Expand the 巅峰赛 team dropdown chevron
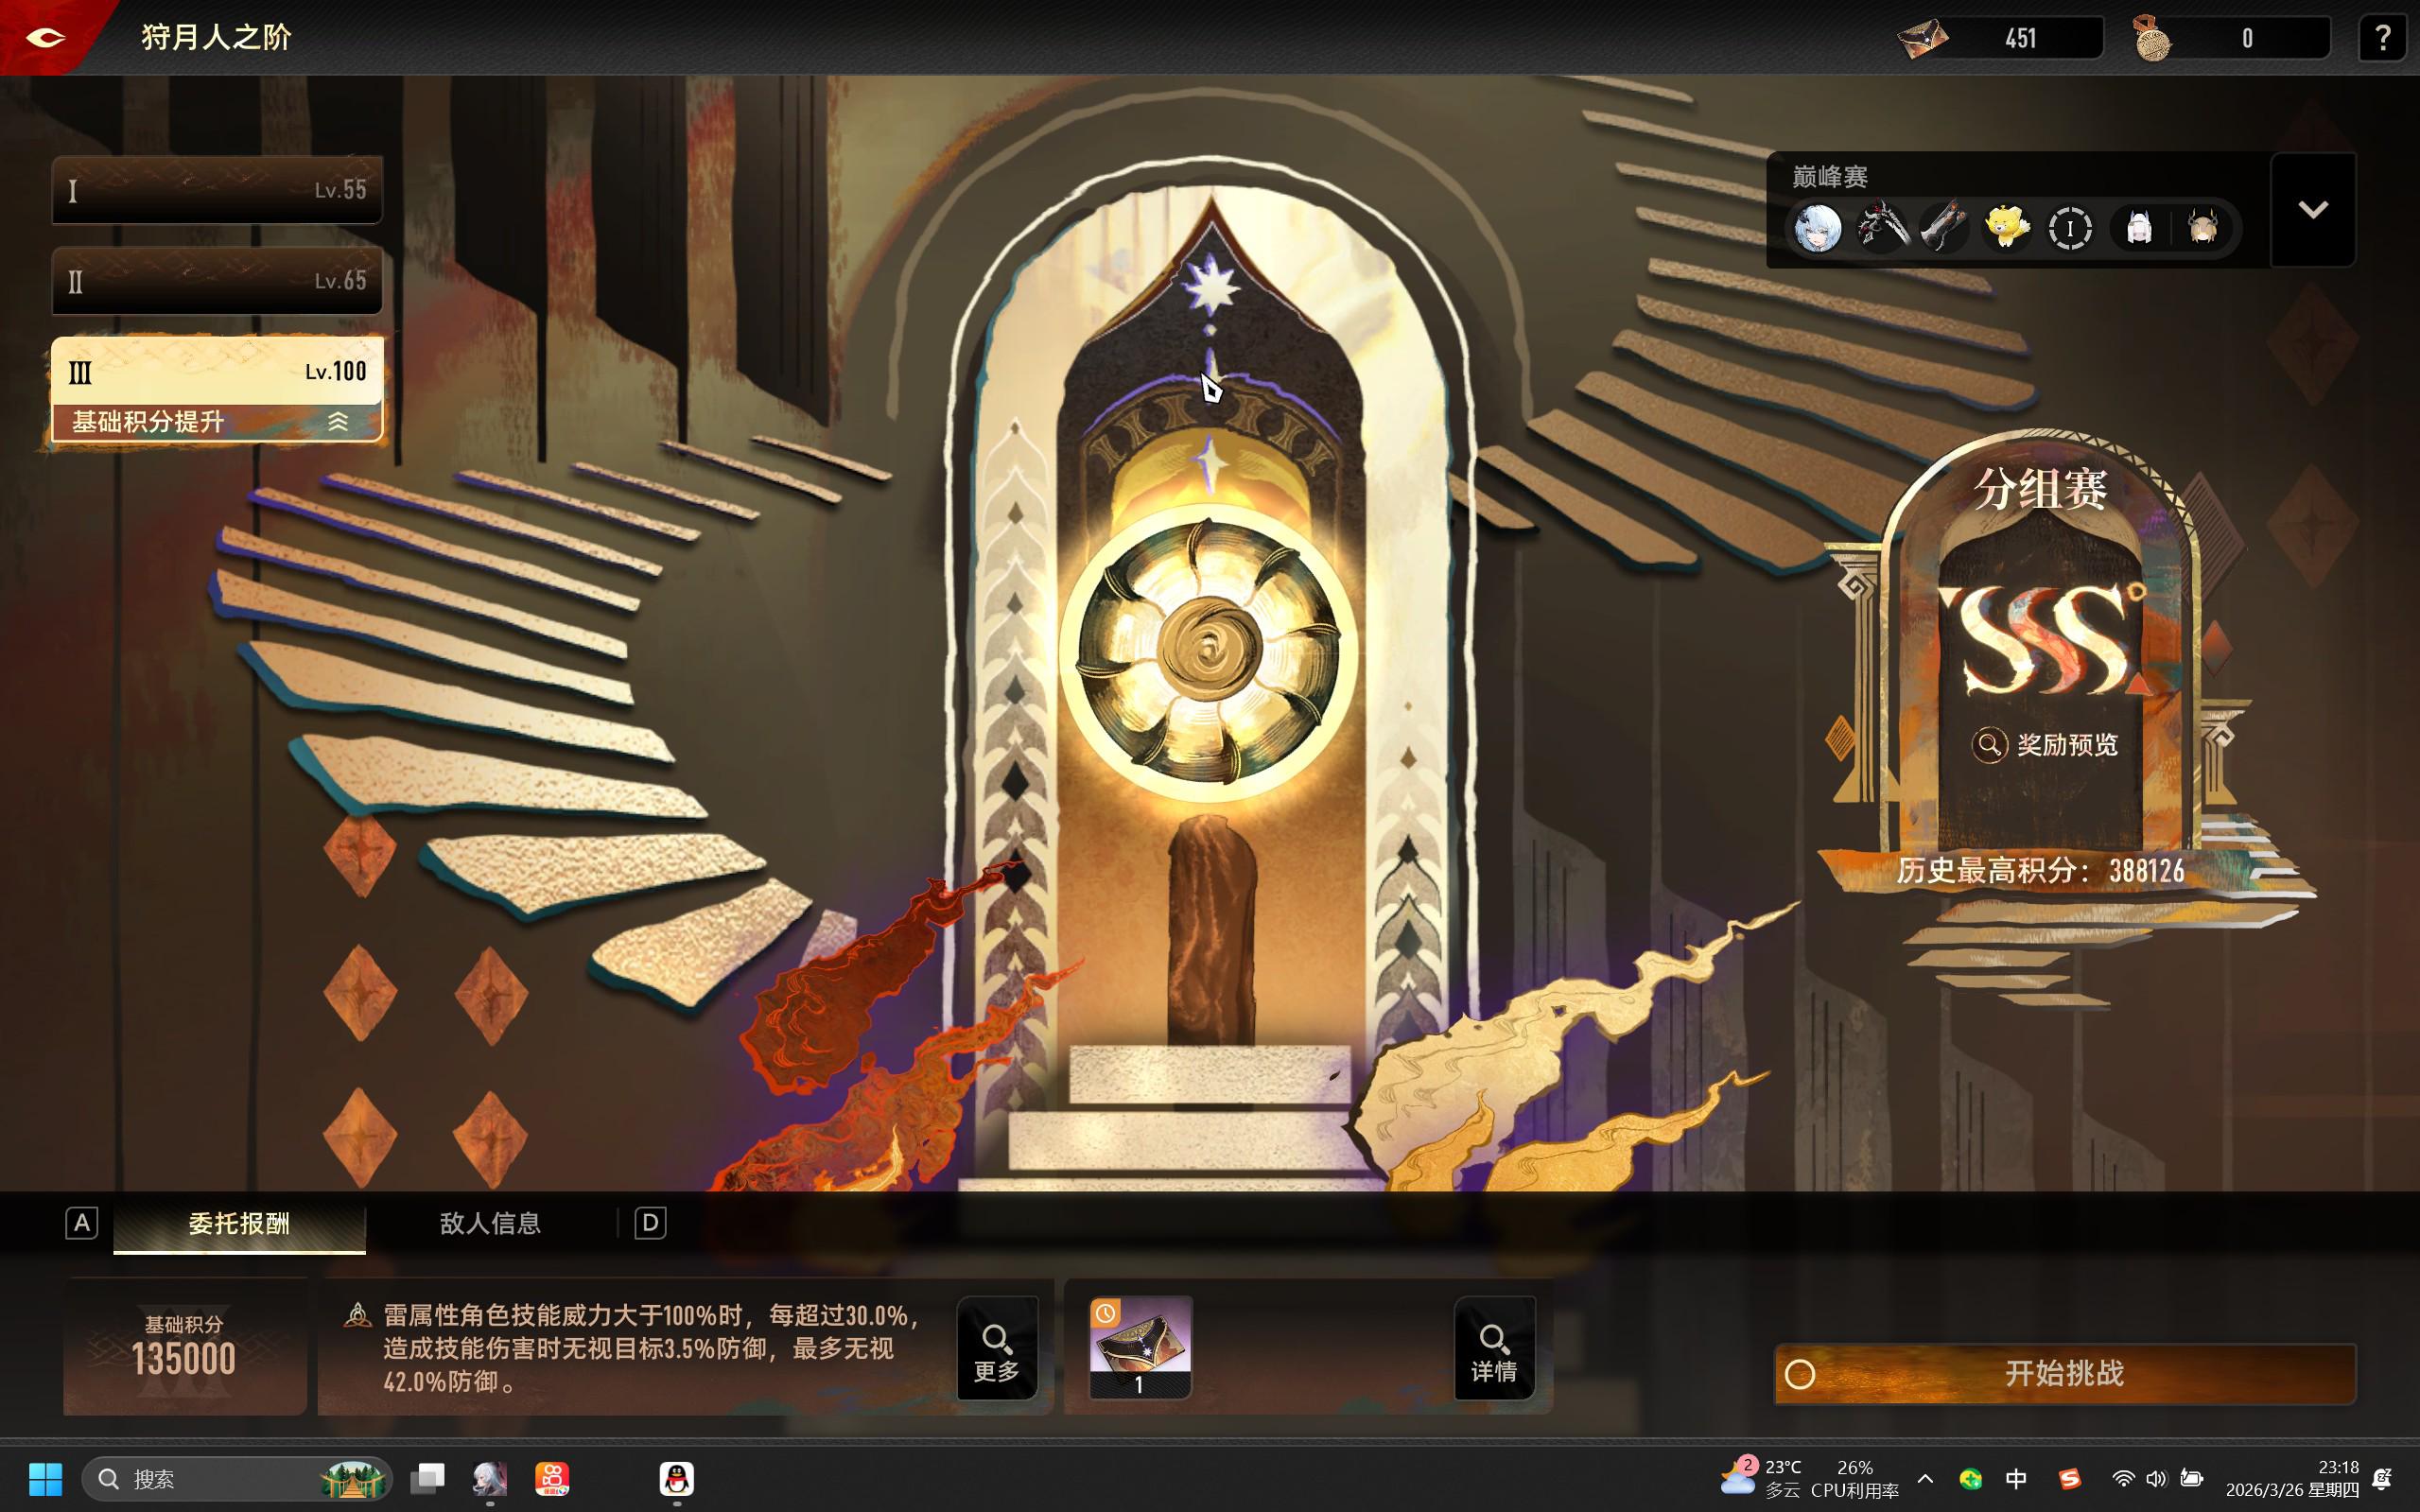 (x=2312, y=210)
